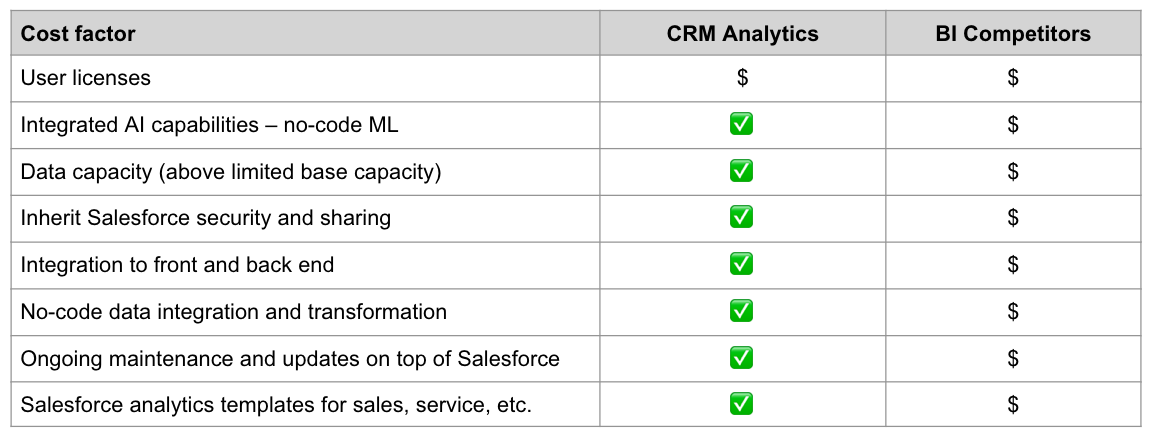Click the User licenses row label

(x=85, y=78)
